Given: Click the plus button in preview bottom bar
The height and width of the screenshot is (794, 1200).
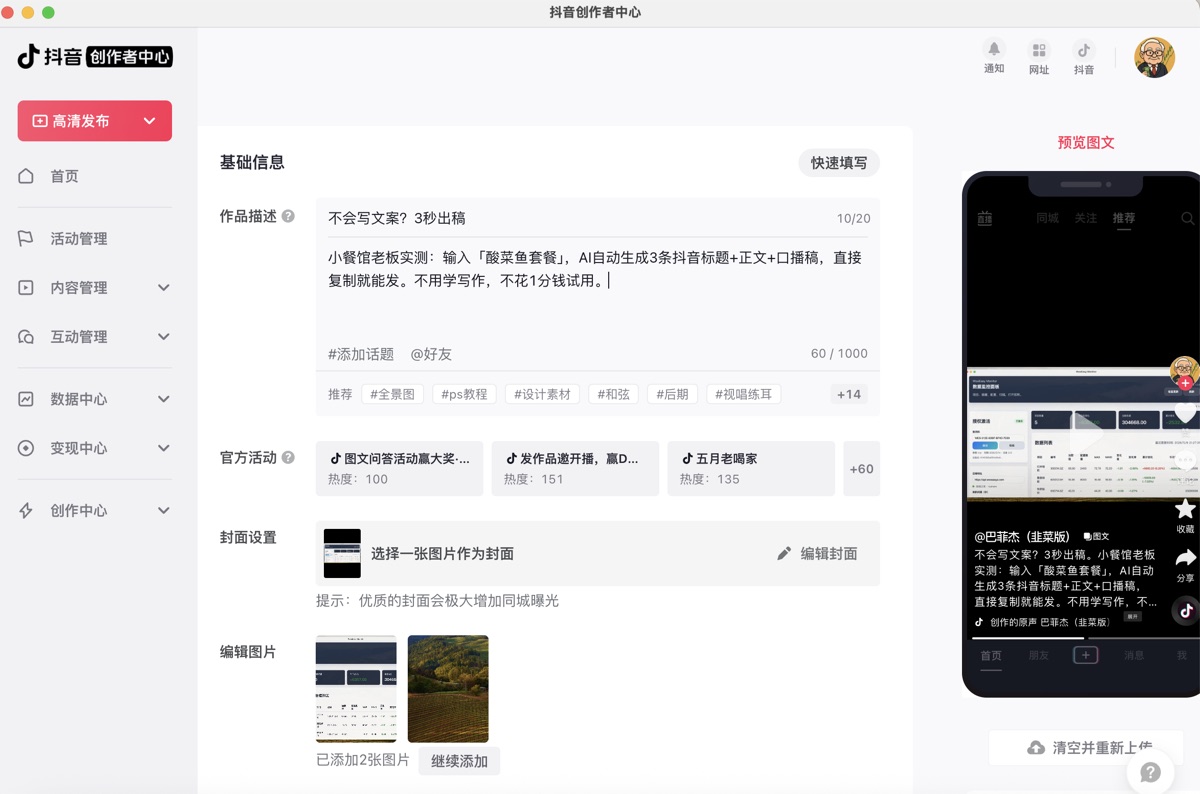Looking at the screenshot, I should (x=1086, y=655).
